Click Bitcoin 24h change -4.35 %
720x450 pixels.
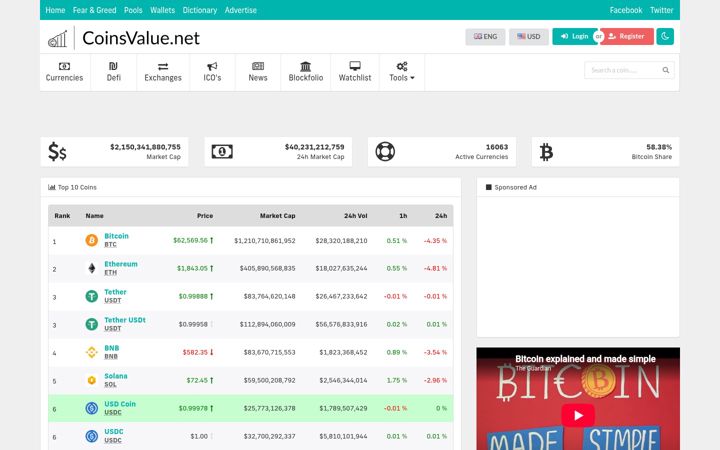point(435,241)
